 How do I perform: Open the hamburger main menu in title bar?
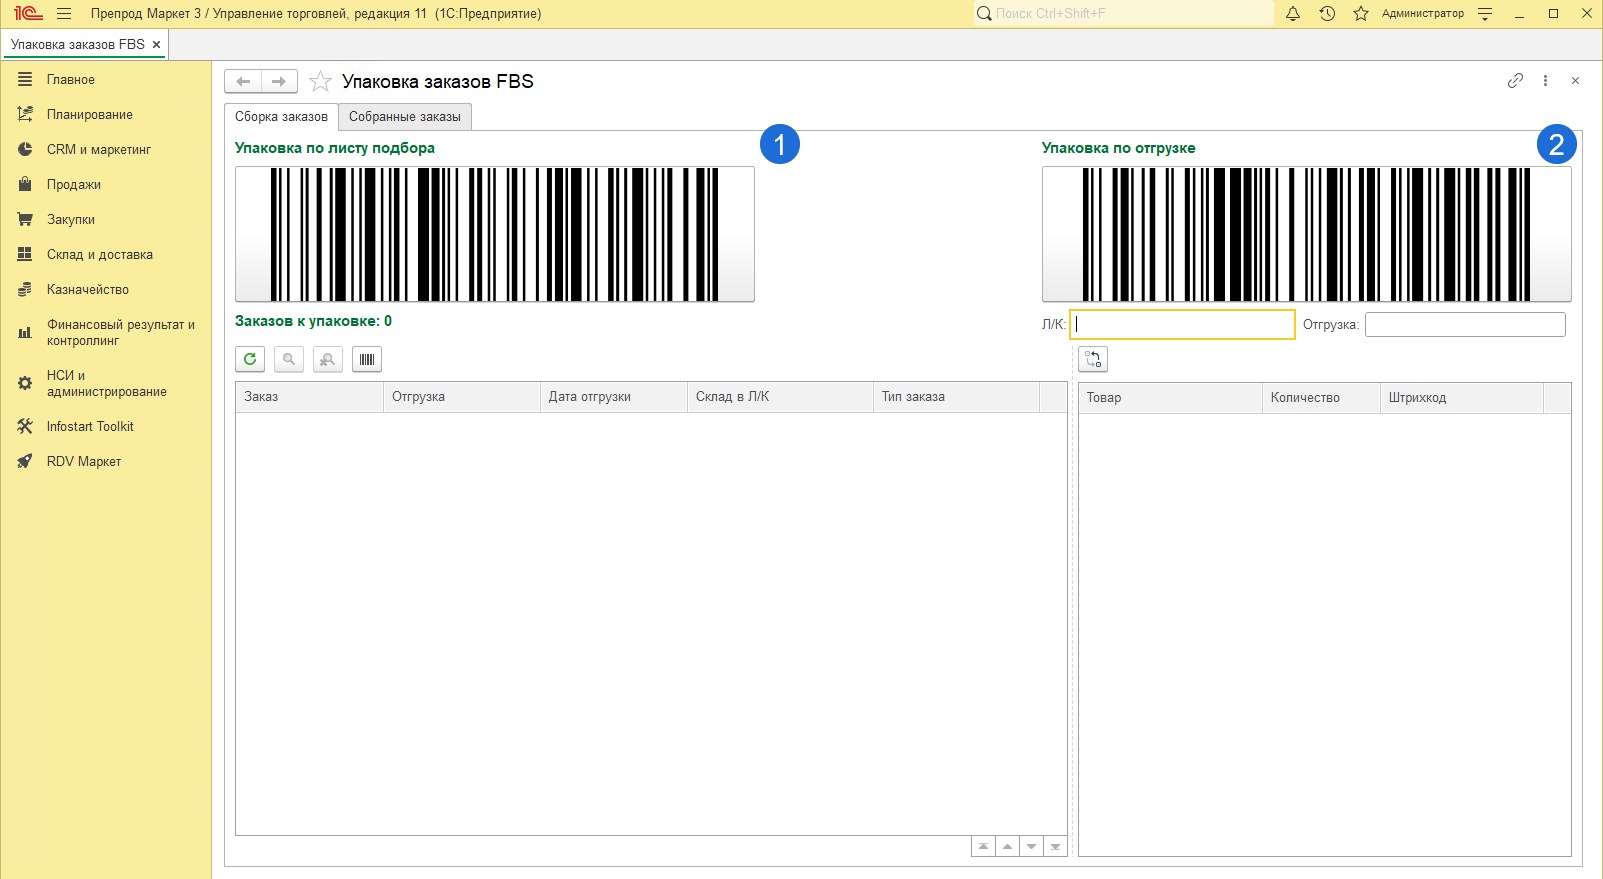pyautogui.click(x=64, y=14)
